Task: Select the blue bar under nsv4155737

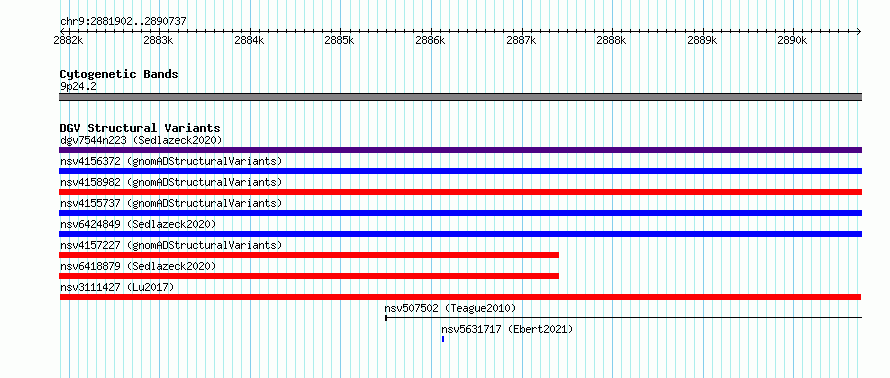Action: (460, 213)
